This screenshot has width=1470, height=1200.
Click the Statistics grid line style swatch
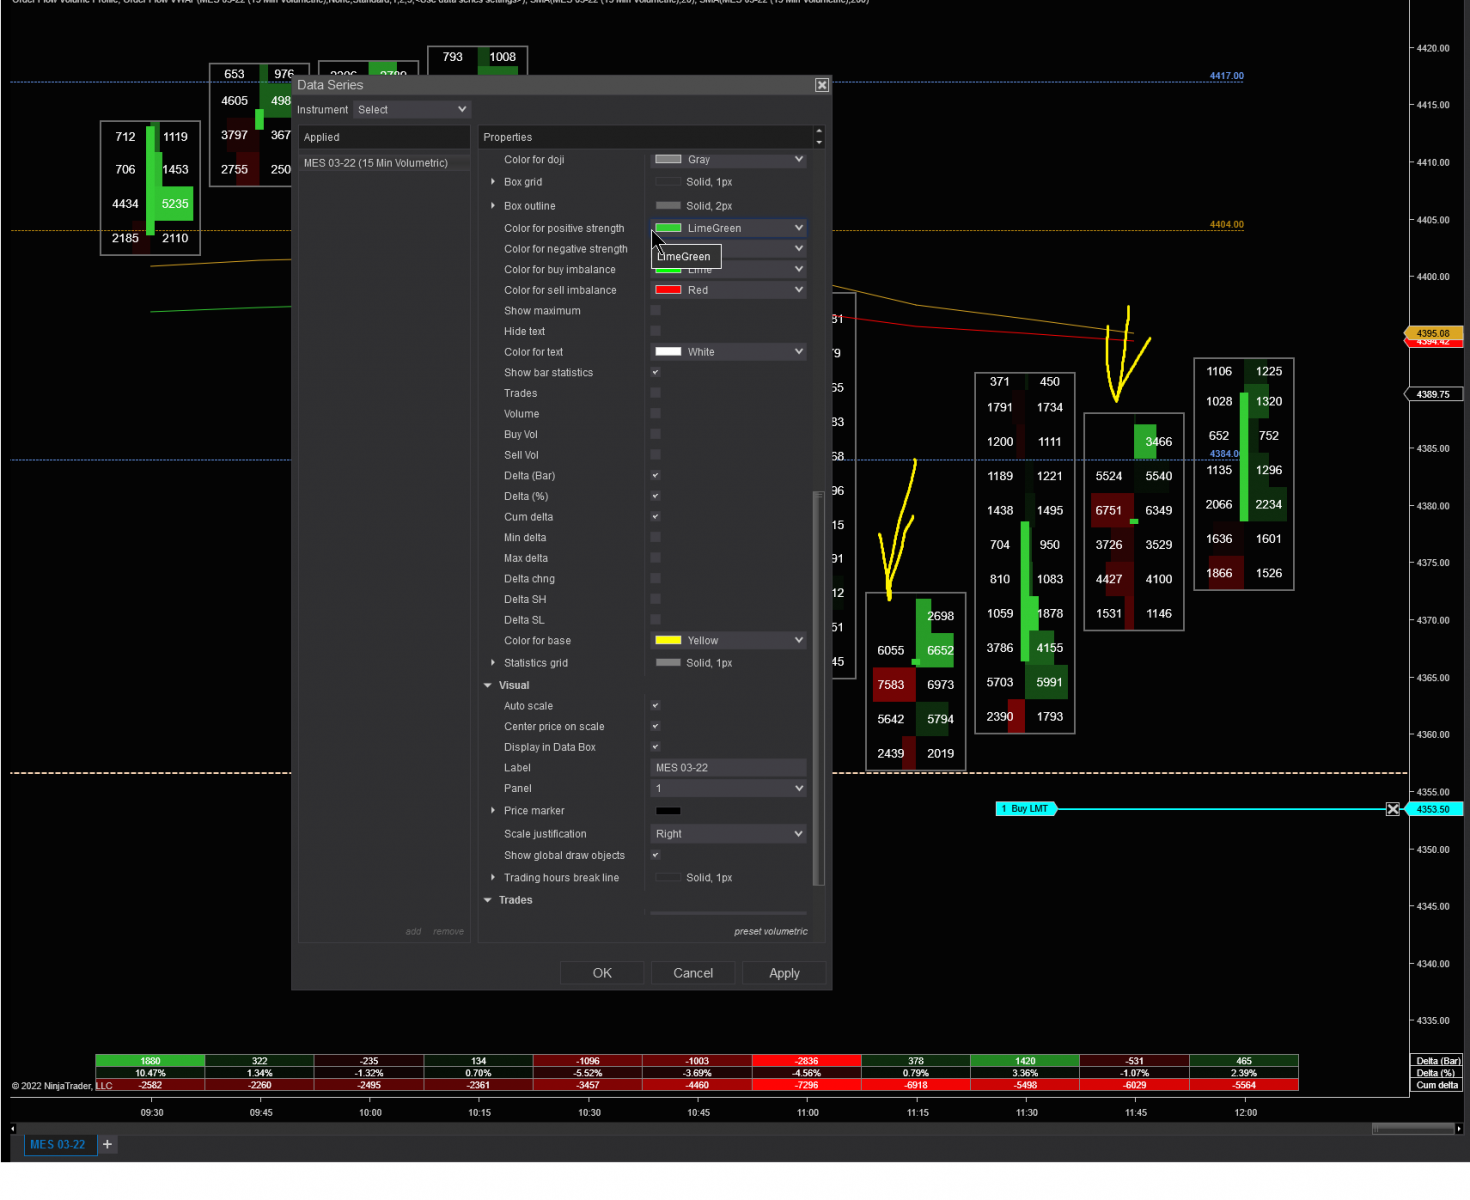coord(668,663)
